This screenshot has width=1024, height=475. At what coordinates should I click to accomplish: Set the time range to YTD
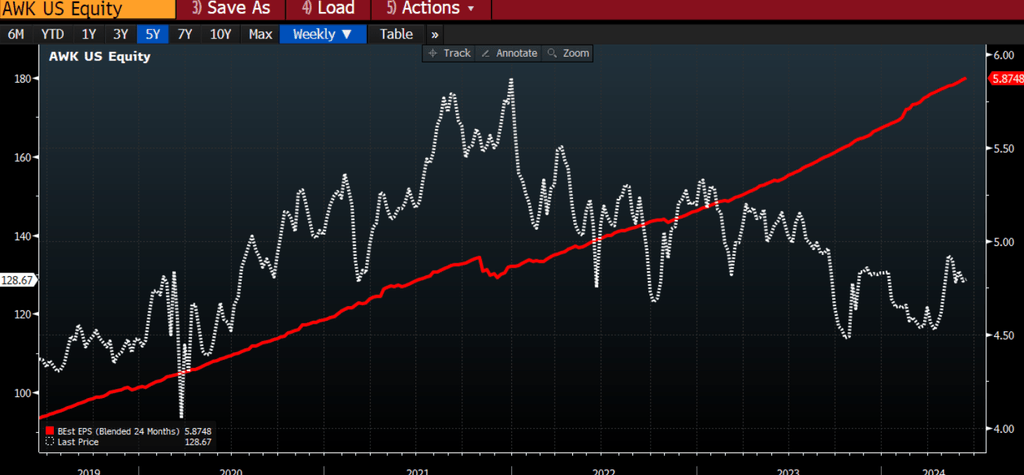point(52,34)
